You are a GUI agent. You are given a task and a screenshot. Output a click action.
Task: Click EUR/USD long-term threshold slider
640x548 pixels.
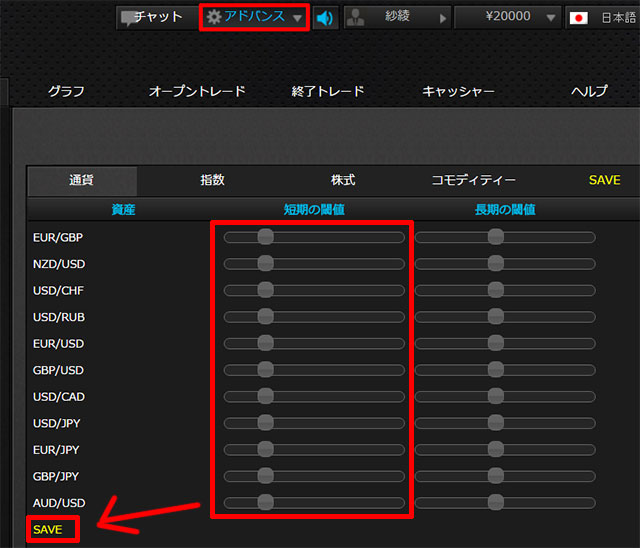[x=505, y=343]
